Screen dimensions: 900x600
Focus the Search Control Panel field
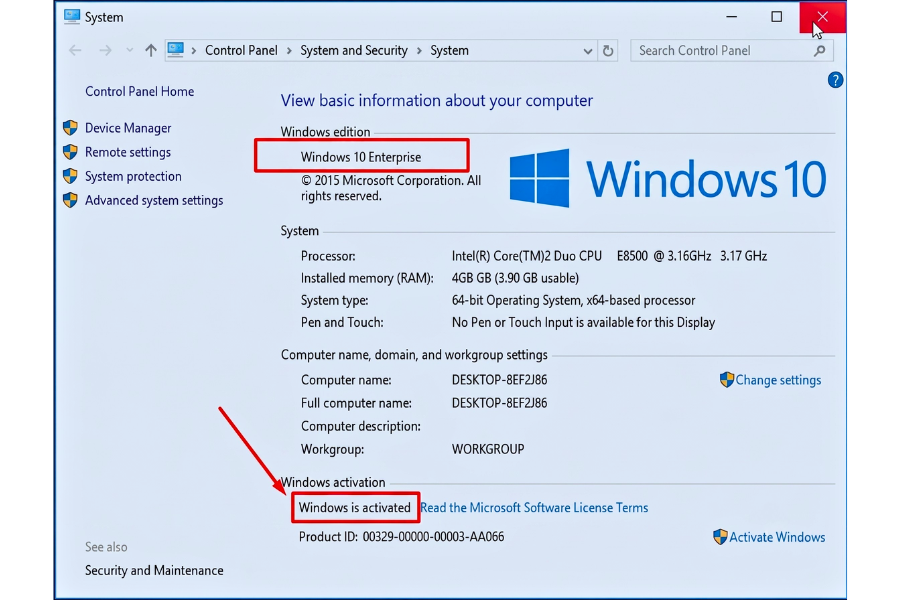pyautogui.click(x=731, y=51)
